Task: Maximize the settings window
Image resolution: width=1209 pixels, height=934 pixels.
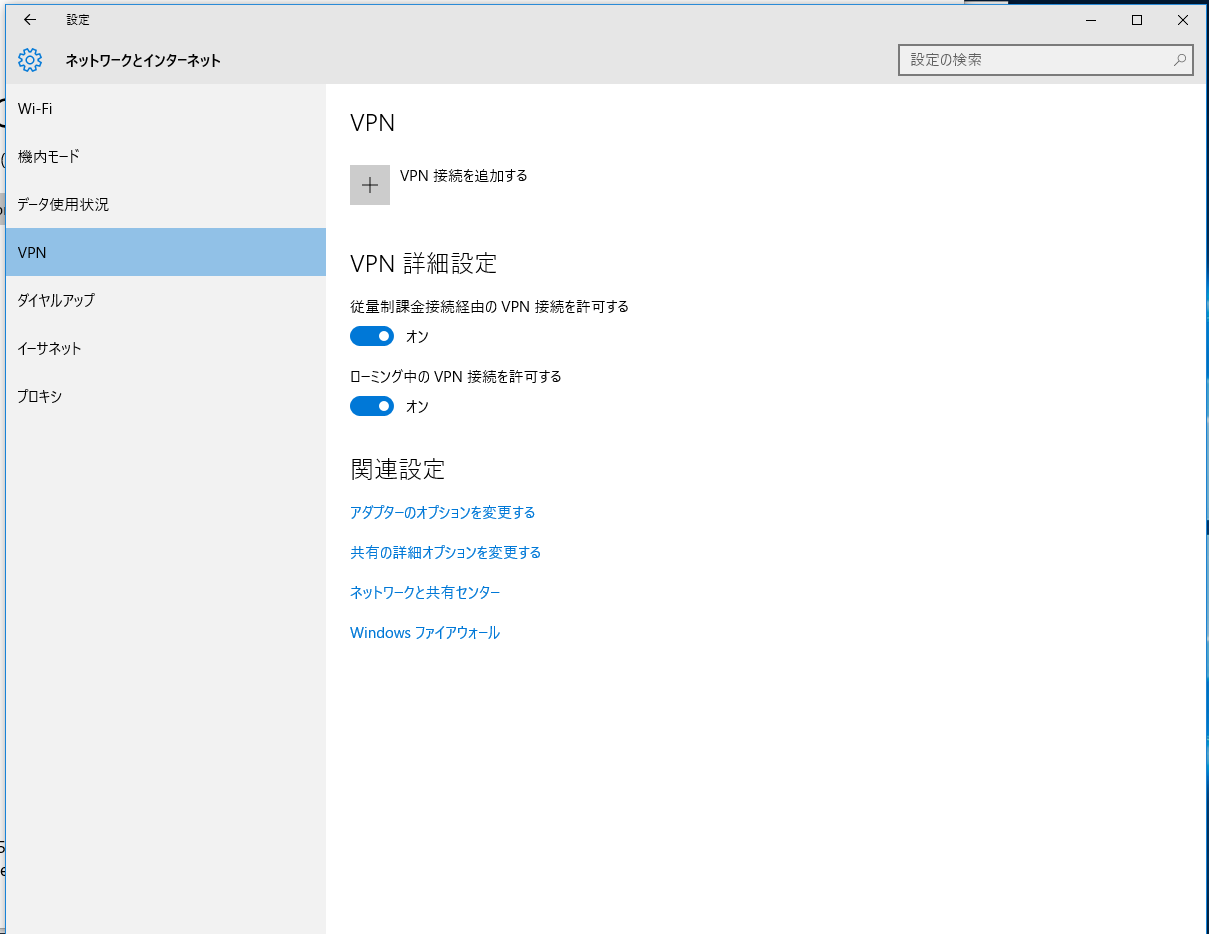Action: [1137, 20]
